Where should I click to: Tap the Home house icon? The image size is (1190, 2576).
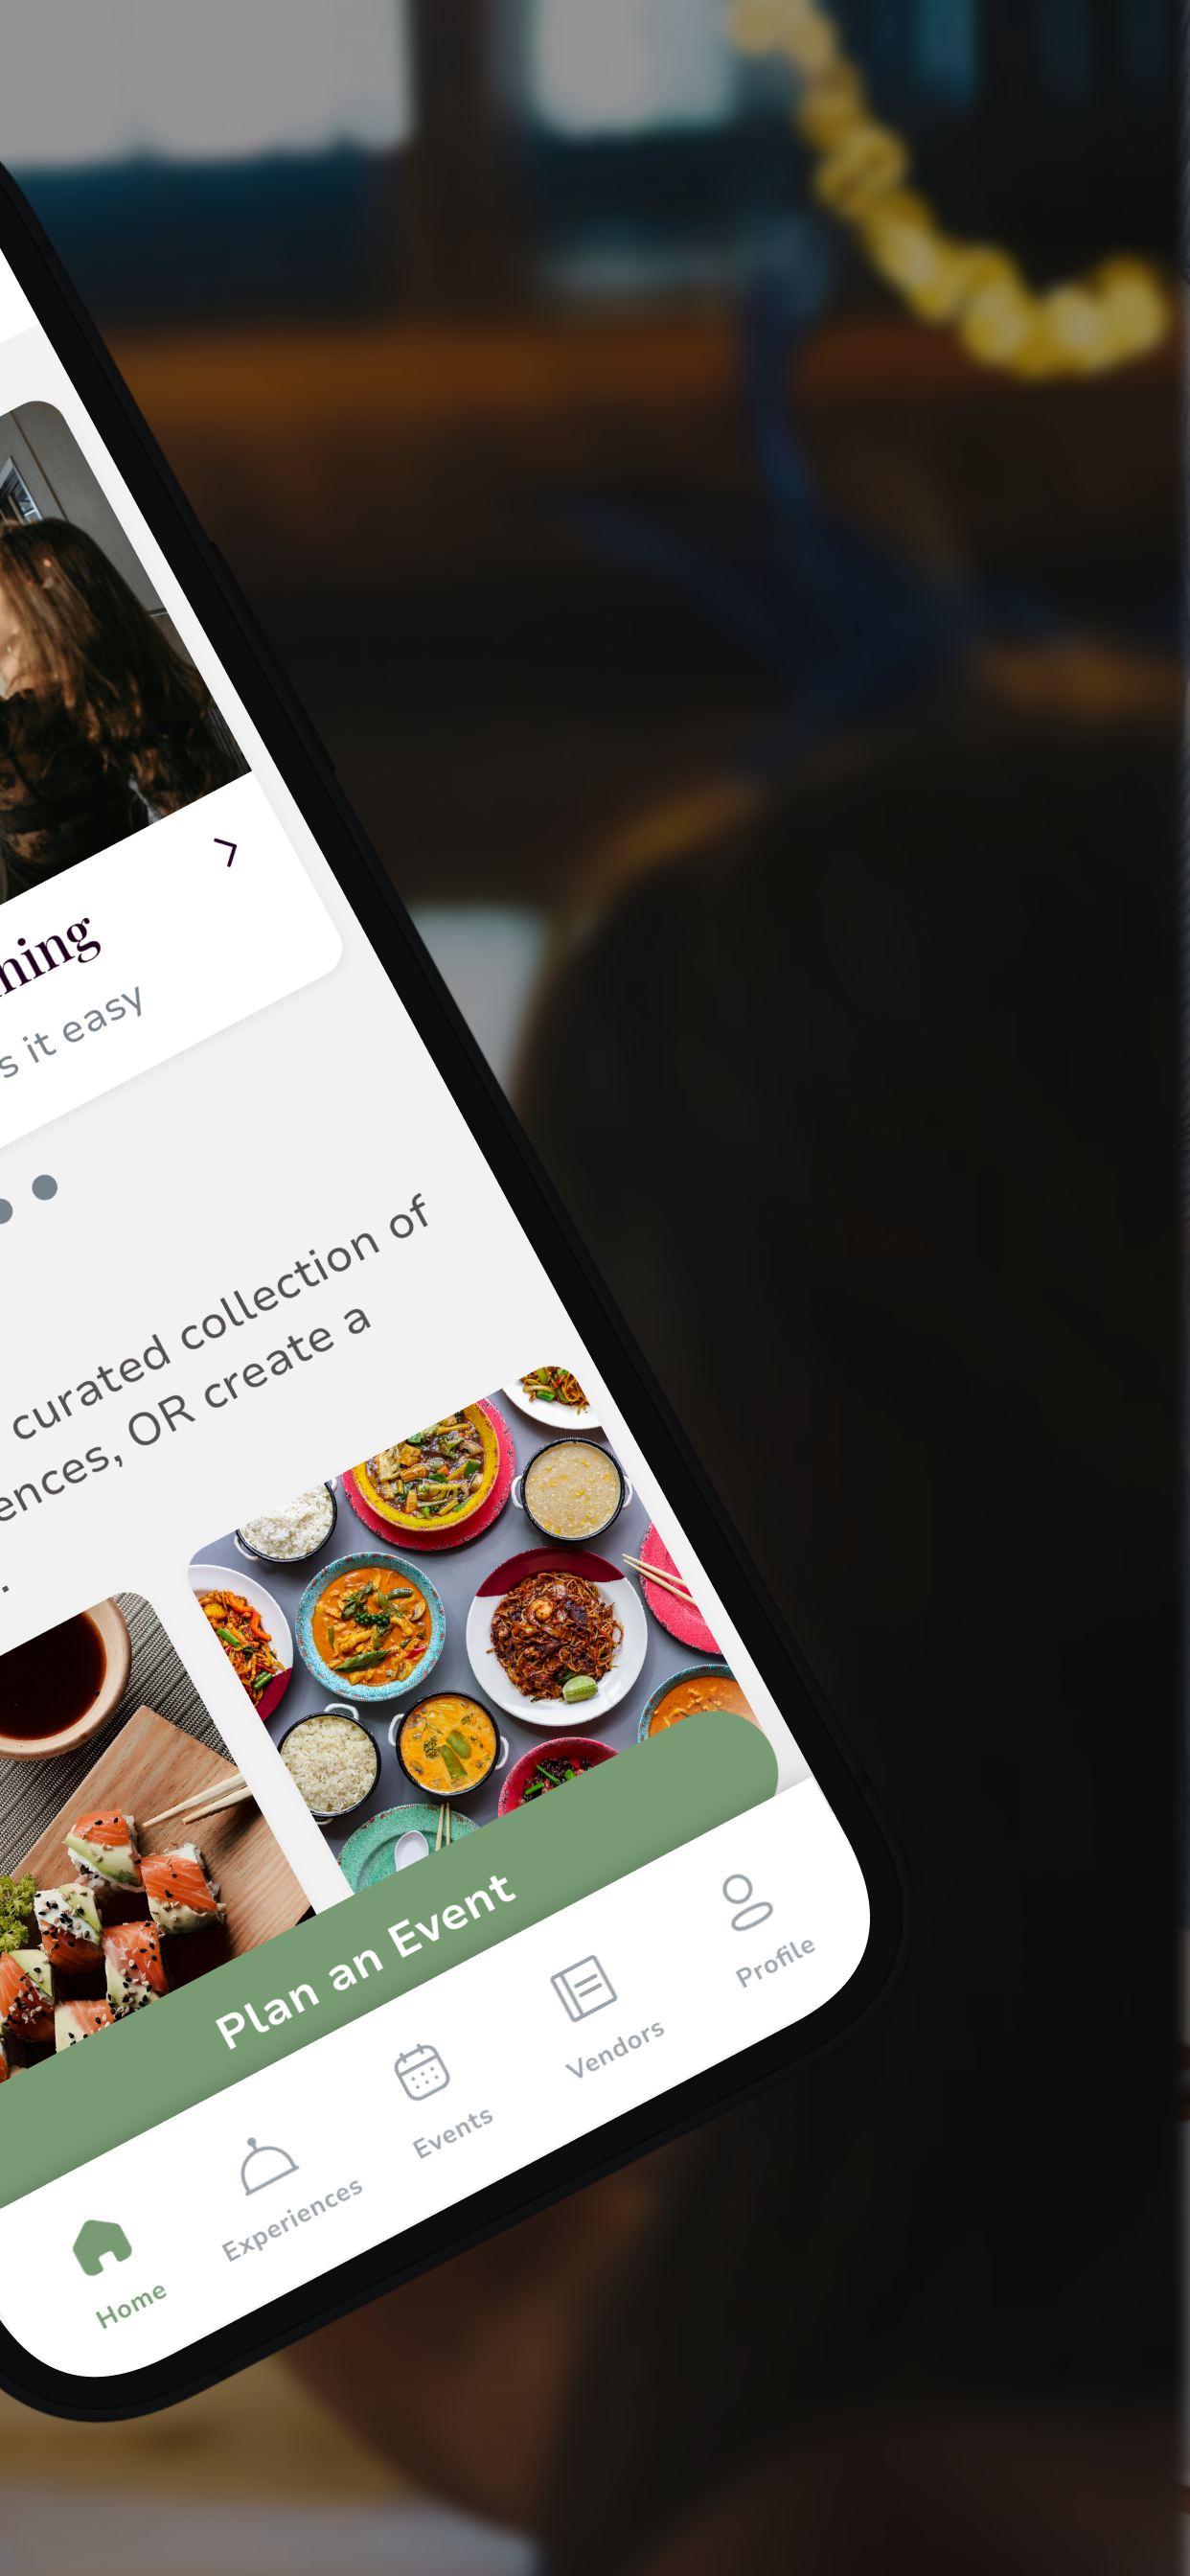(102, 2246)
